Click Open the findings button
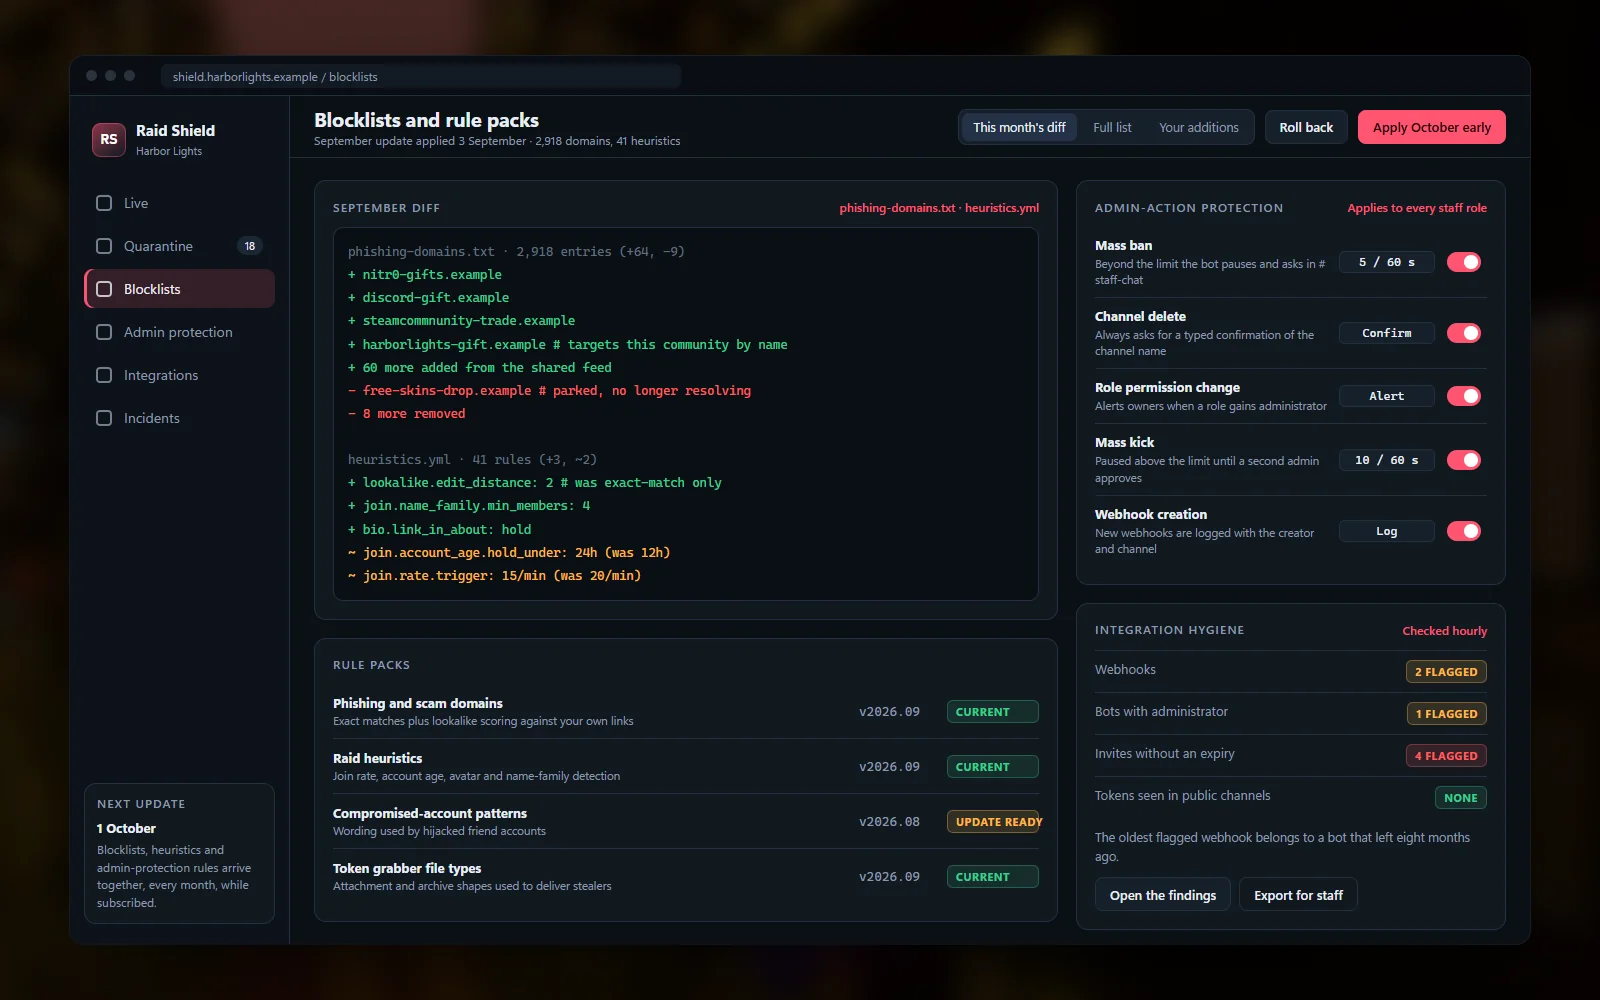1600x1000 pixels. point(1163,895)
